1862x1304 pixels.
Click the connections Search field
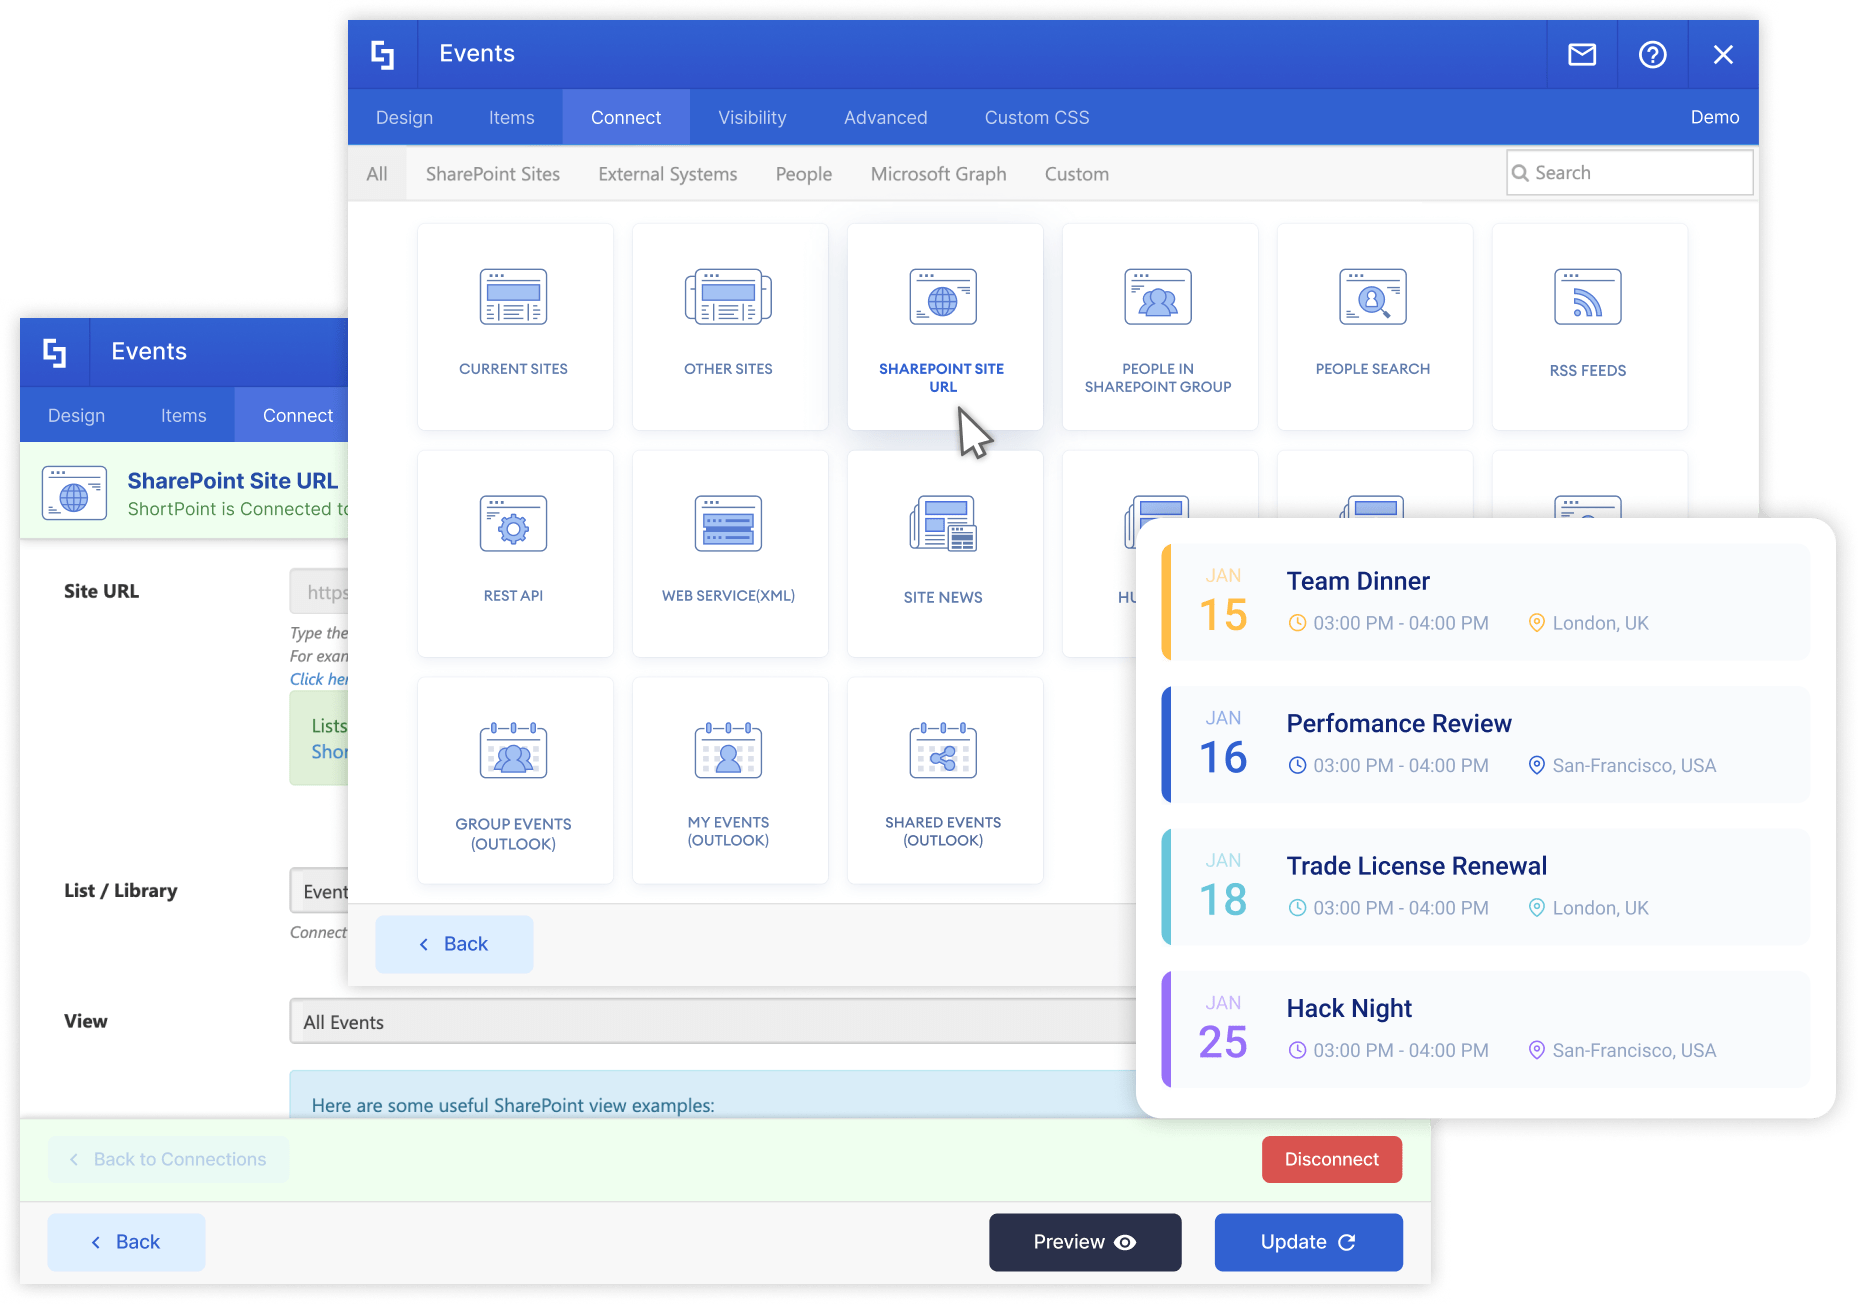[x=1630, y=173]
